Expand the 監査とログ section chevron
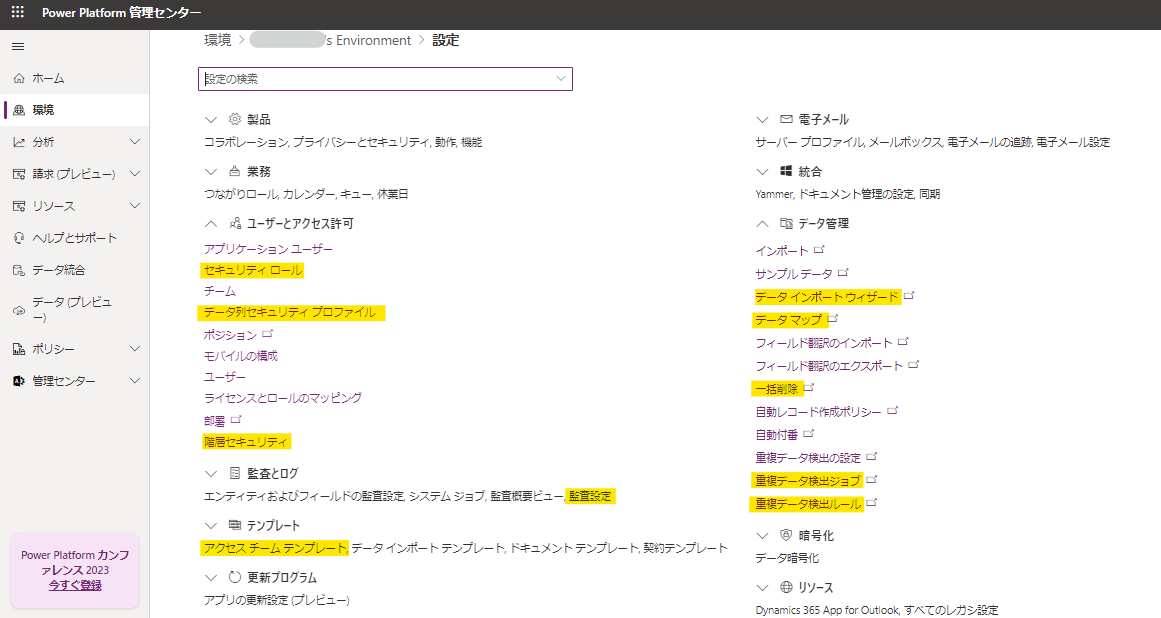This screenshot has width=1161, height=618. 211,474
